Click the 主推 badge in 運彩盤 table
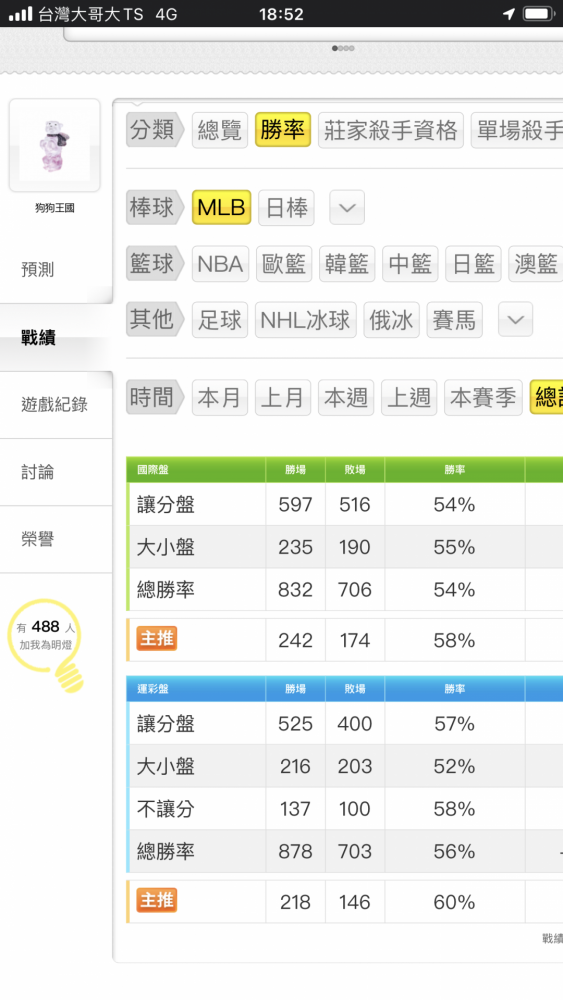The width and height of the screenshot is (563, 1000). pyautogui.click(x=157, y=900)
